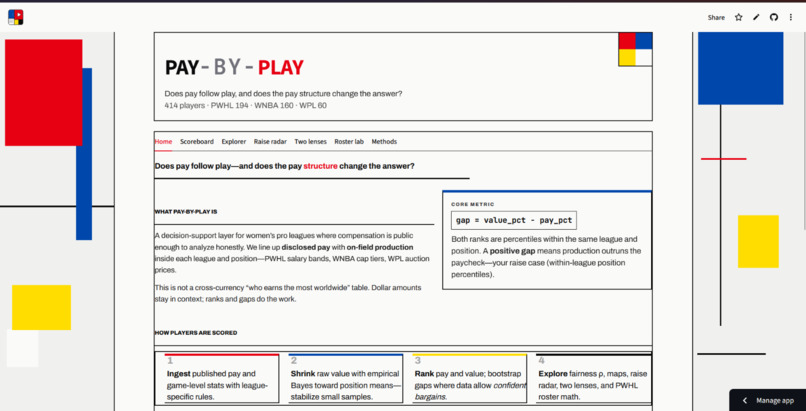Click the WHAT PAY-BY-PLAY IS heading
806x411 pixels.
coord(186,212)
